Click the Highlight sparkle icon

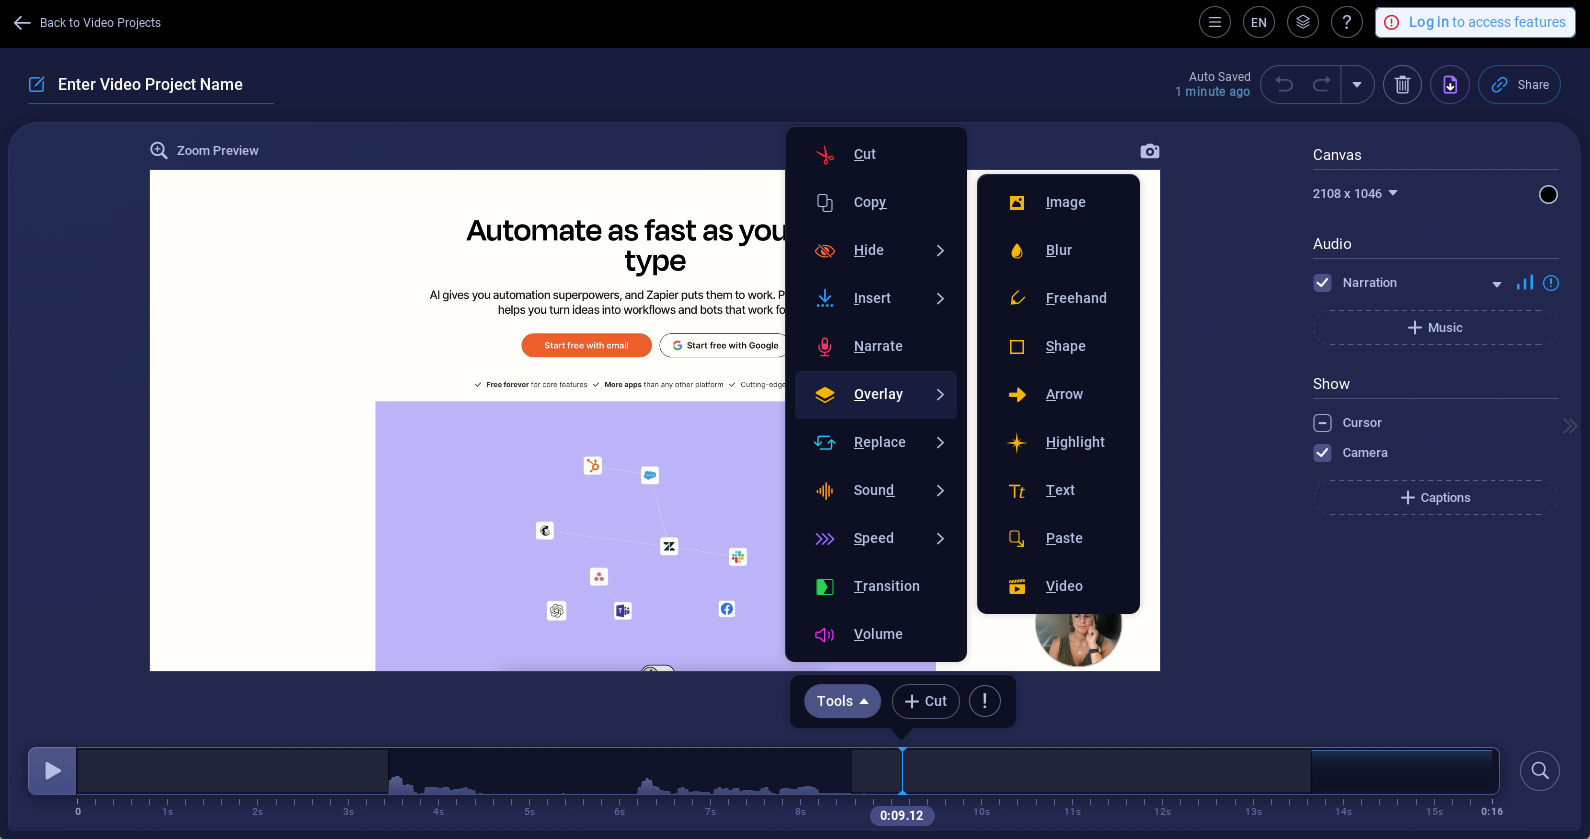pos(1017,442)
